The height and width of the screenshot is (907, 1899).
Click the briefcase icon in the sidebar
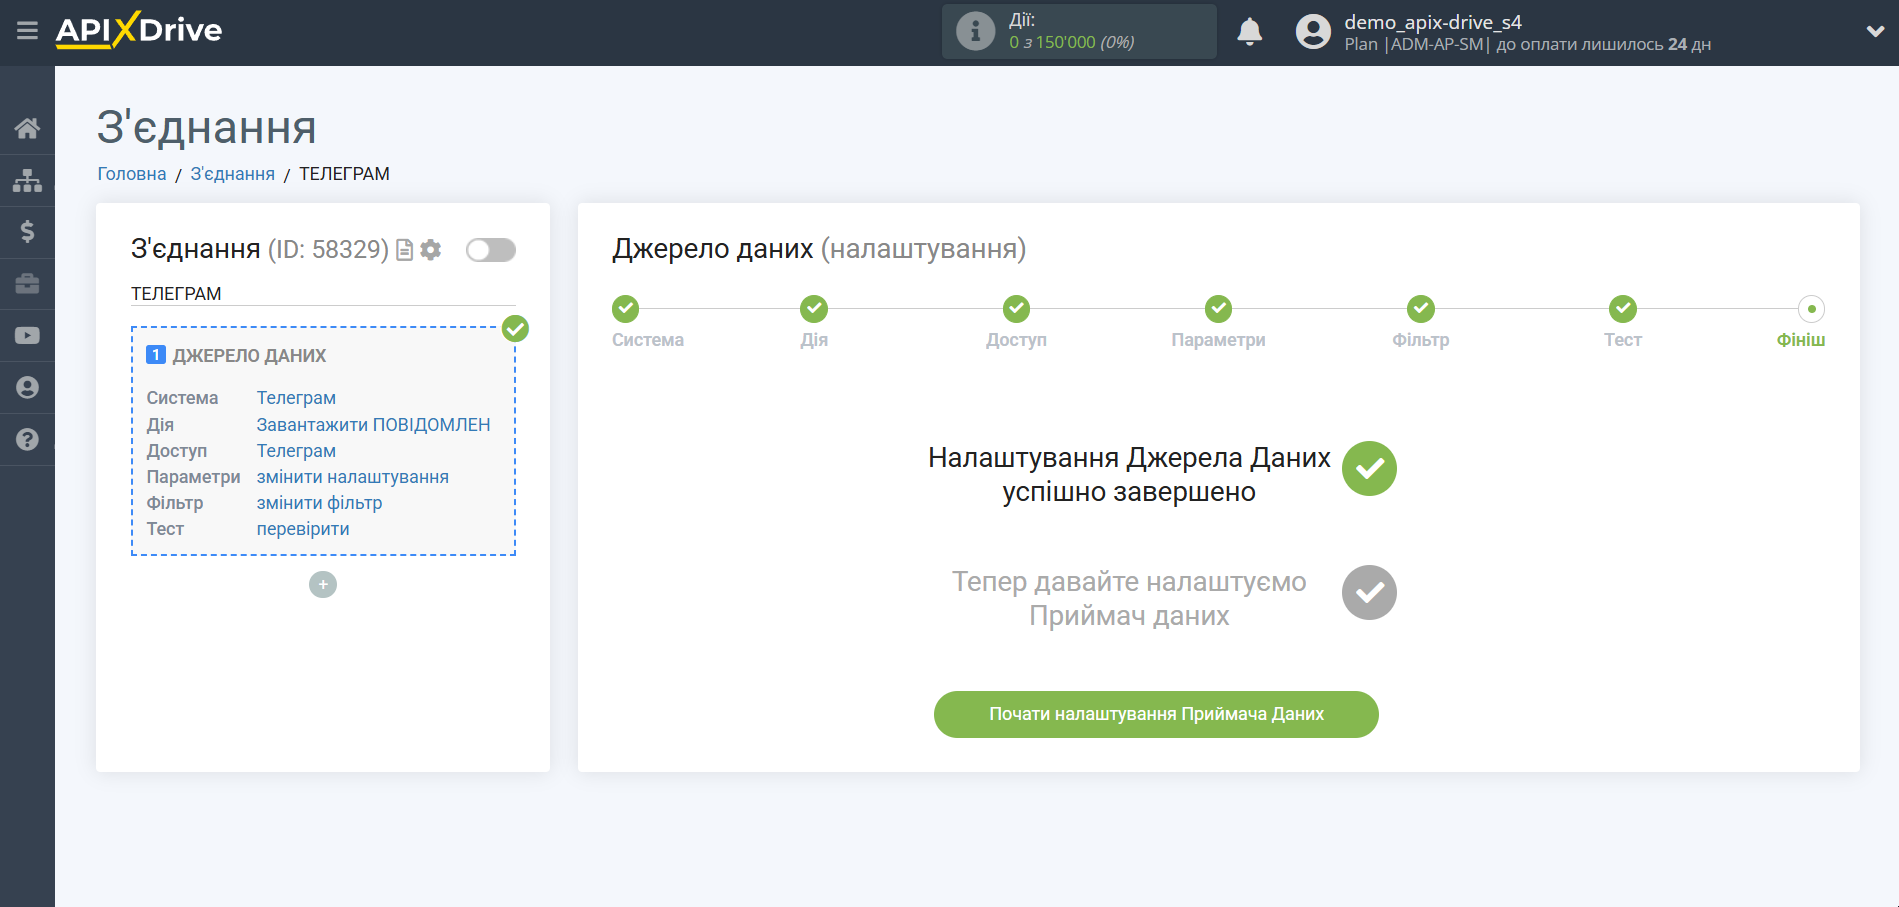(27, 284)
